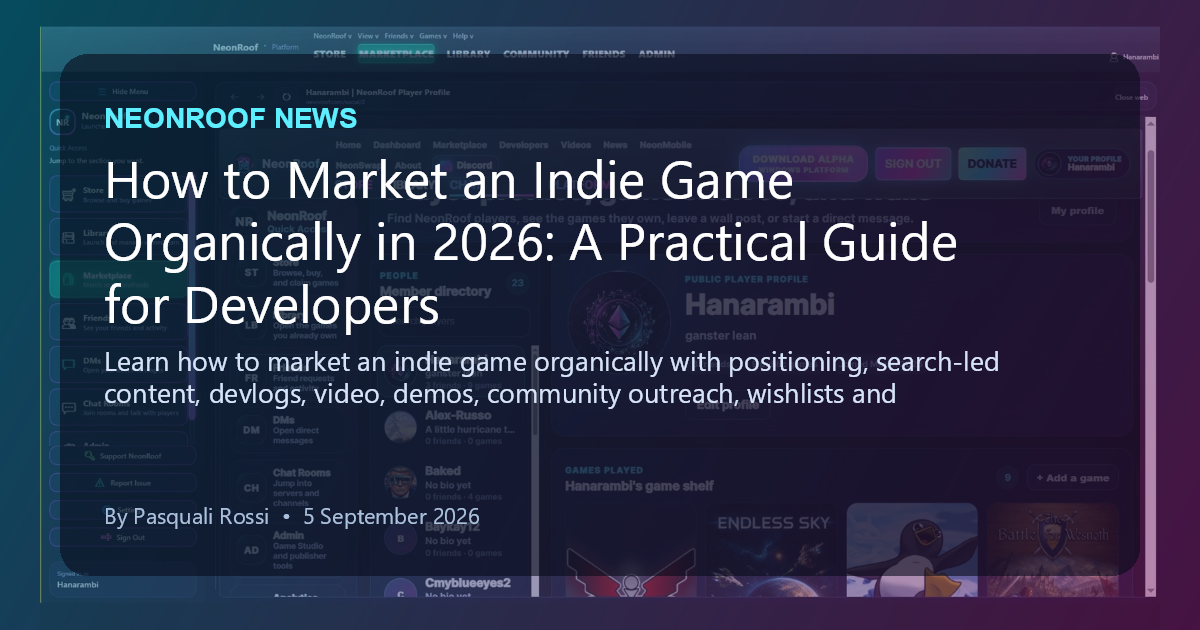Open the Endless Sky game thumbnail
Image resolution: width=1200 pixels, height=630 pixels.
[770, 552]
